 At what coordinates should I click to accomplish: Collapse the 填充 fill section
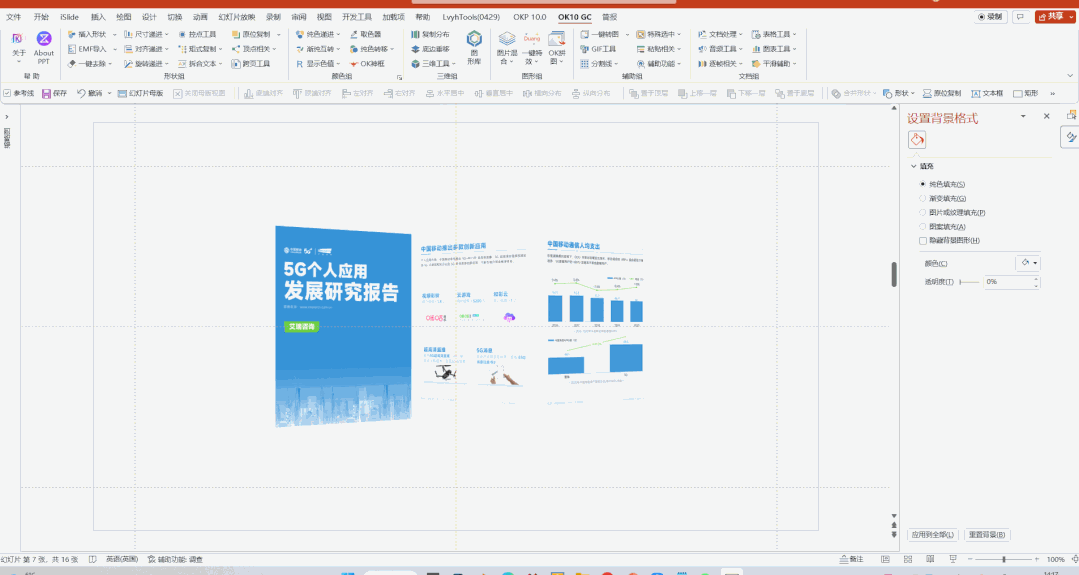914,166
